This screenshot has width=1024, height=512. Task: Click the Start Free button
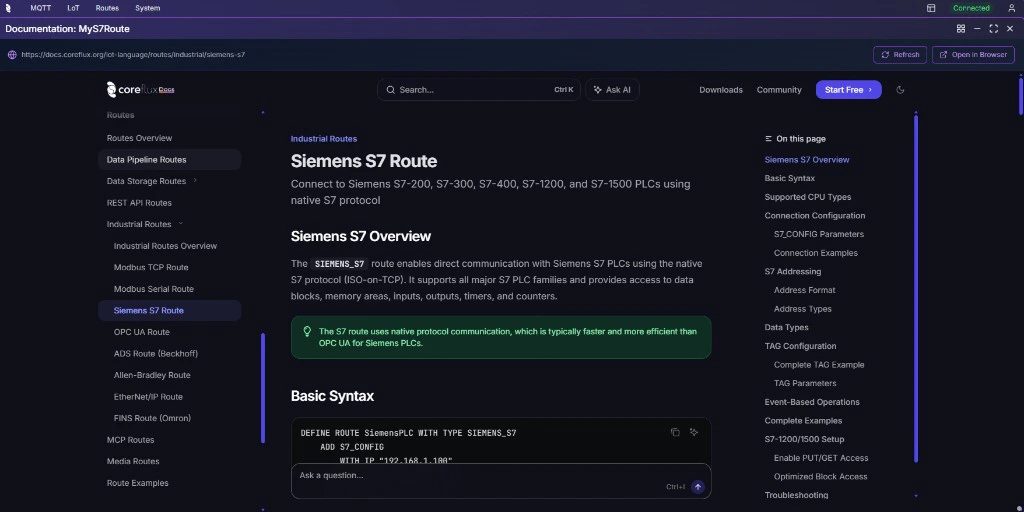(848, 89)
